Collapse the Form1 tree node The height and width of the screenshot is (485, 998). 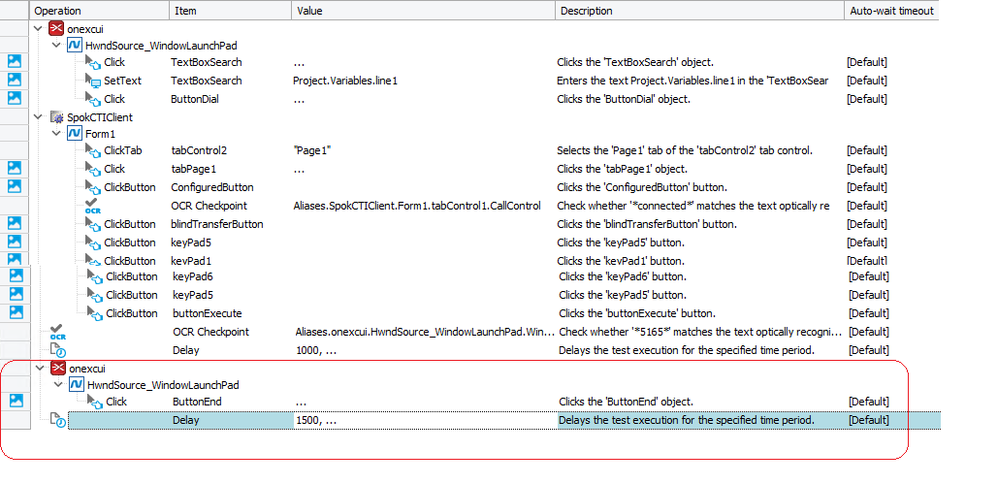click(x=56, y=133)
